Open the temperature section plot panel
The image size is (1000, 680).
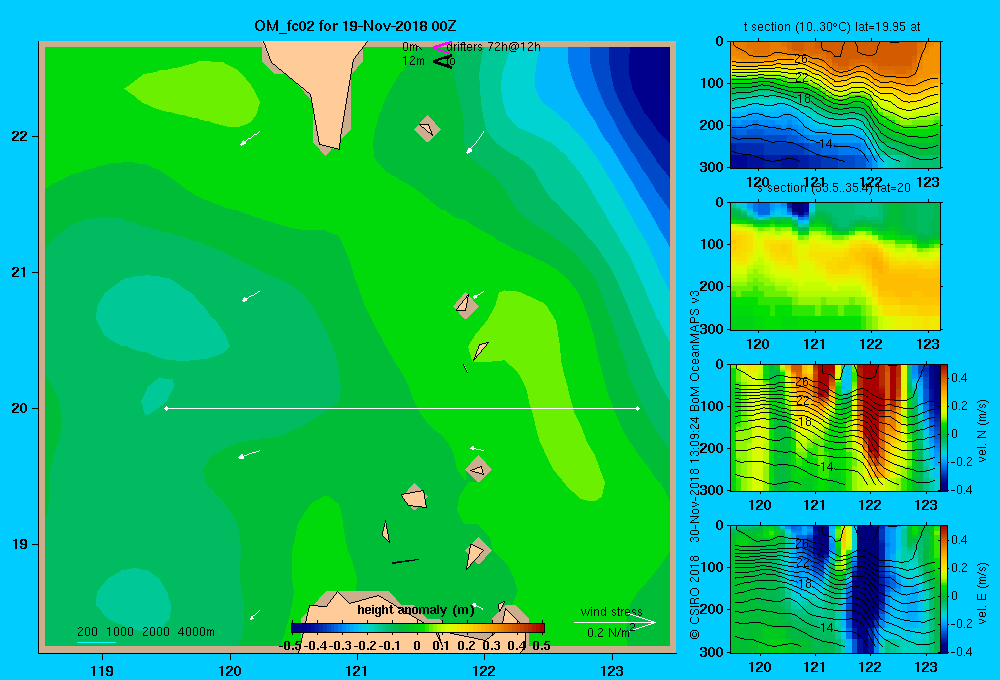[835, 105]
